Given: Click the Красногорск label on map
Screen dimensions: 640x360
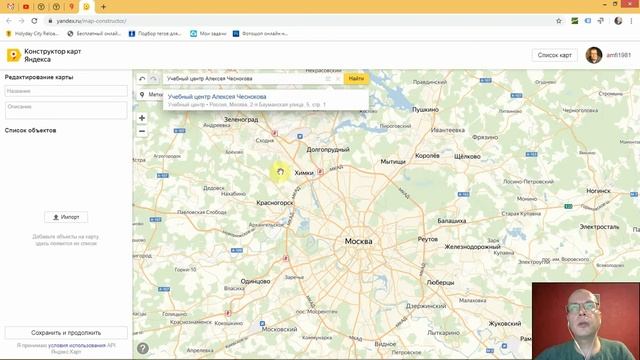Looking at the screenshot, I should 275,203.
